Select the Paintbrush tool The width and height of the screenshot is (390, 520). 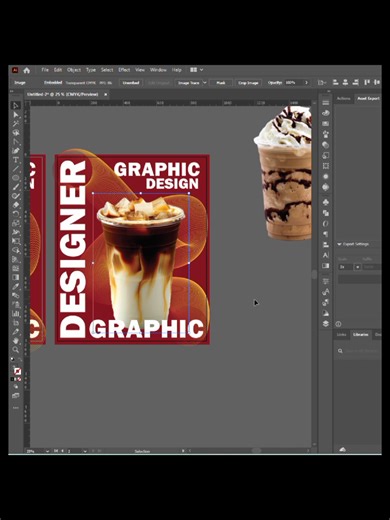click(x=16, y=187)
